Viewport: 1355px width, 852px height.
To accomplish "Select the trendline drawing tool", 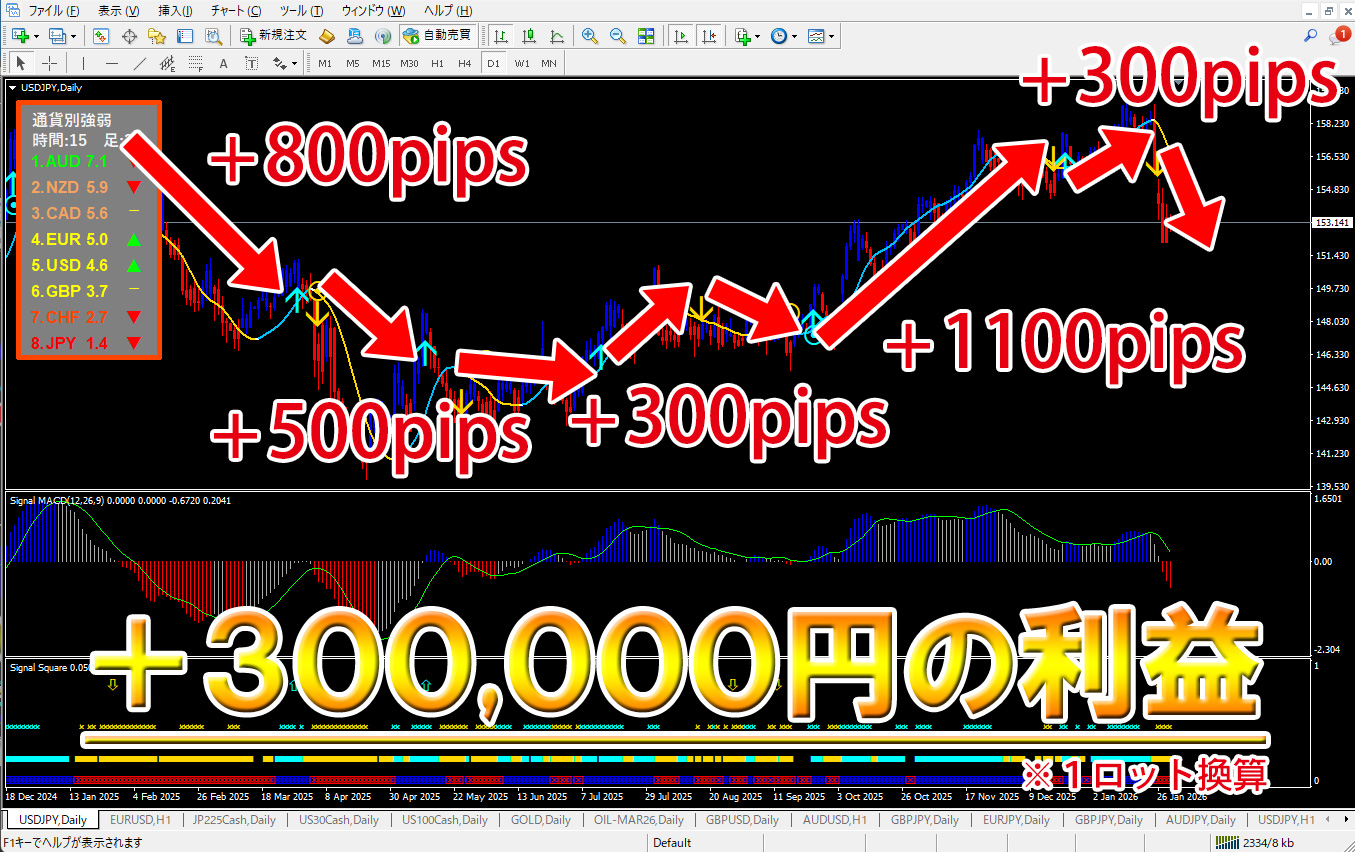I will point(140,64).
